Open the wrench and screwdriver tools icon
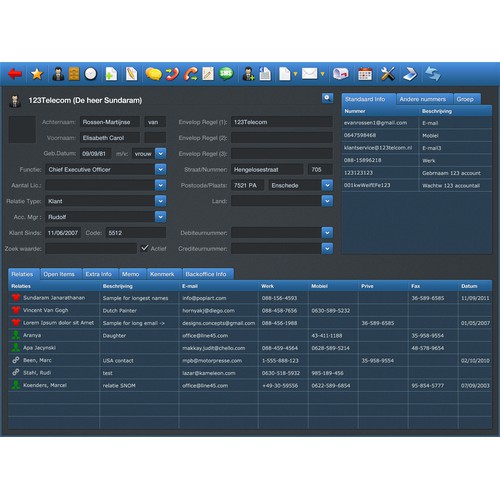This screenshot has width=500, height=500. click(388, 74)
